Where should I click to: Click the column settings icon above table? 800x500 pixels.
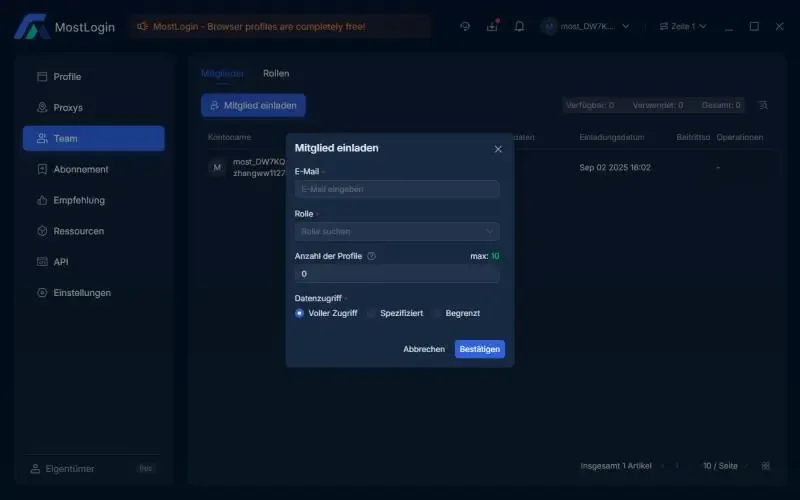click(x=763, y=105)
